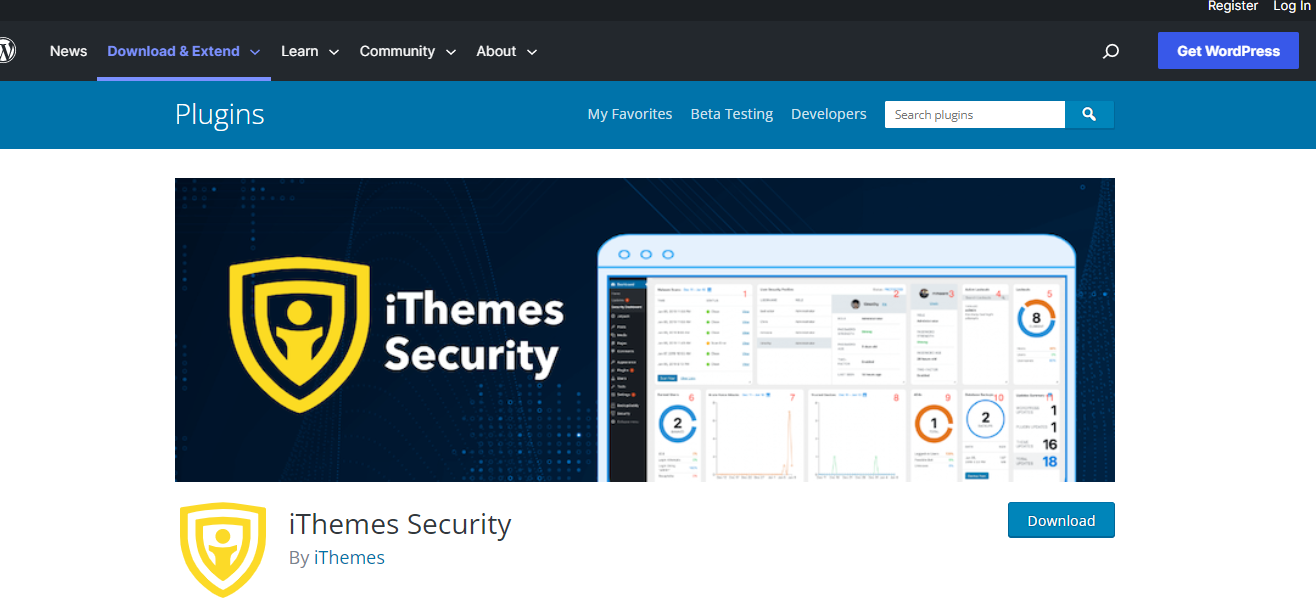Screen dimensions: 1316x604
Task: Focus the Search plugins field
Action: click(975, 114)
